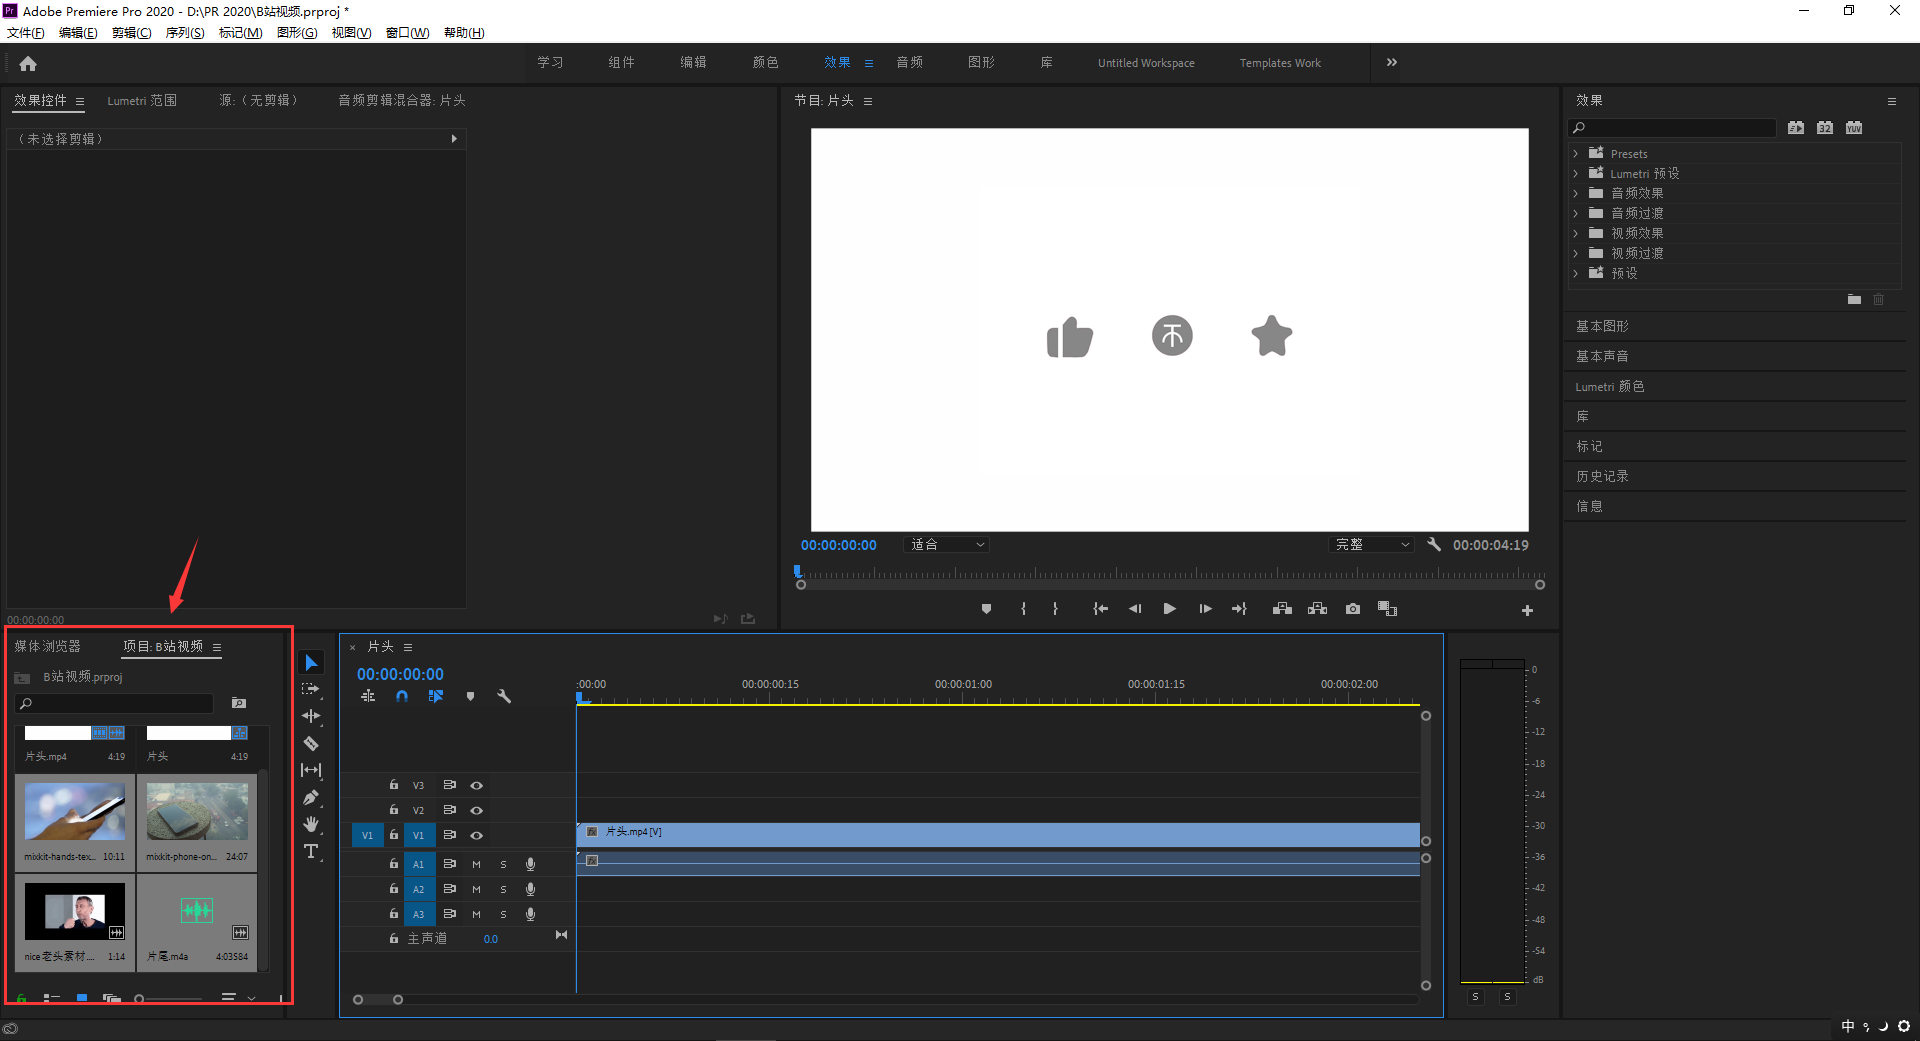1920x1041 pixels.
Task: Click Add Marker in program monitor
Action: pyautogui.click(x=986, y=609)
